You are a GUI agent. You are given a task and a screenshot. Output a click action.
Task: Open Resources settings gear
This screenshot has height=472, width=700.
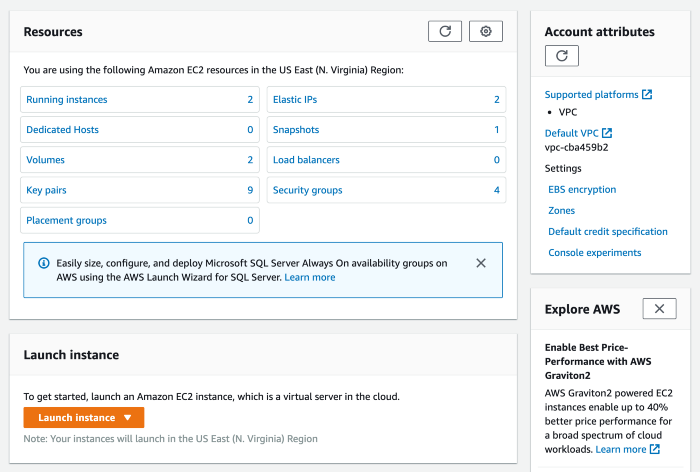click(x=486, y=31)
